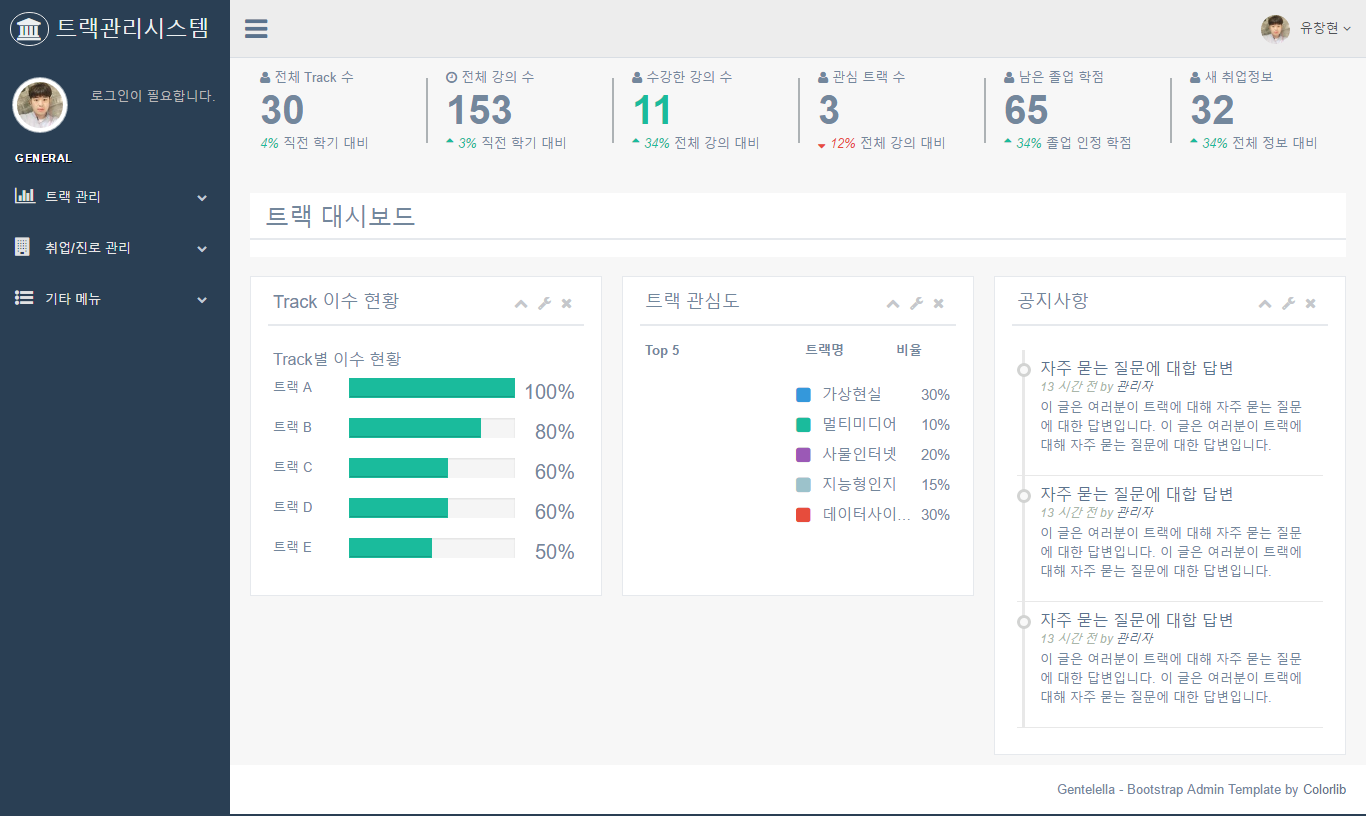Collapse the Track 이수 현황 panel
Screen dimensions: 1366x816
(521, 304)
